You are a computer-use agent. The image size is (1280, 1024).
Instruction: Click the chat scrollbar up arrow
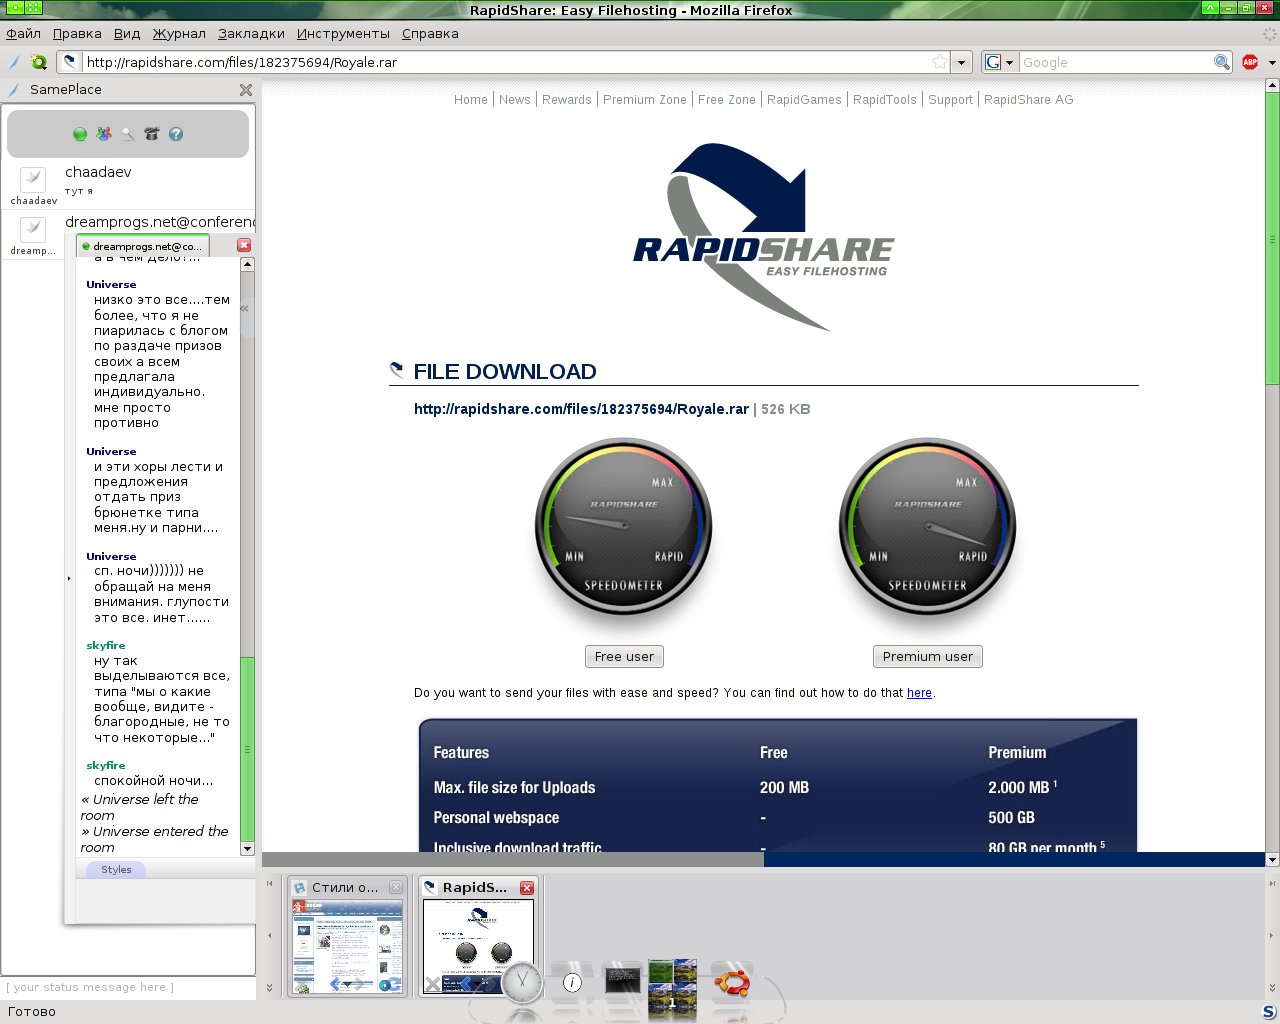click(248, 264)
